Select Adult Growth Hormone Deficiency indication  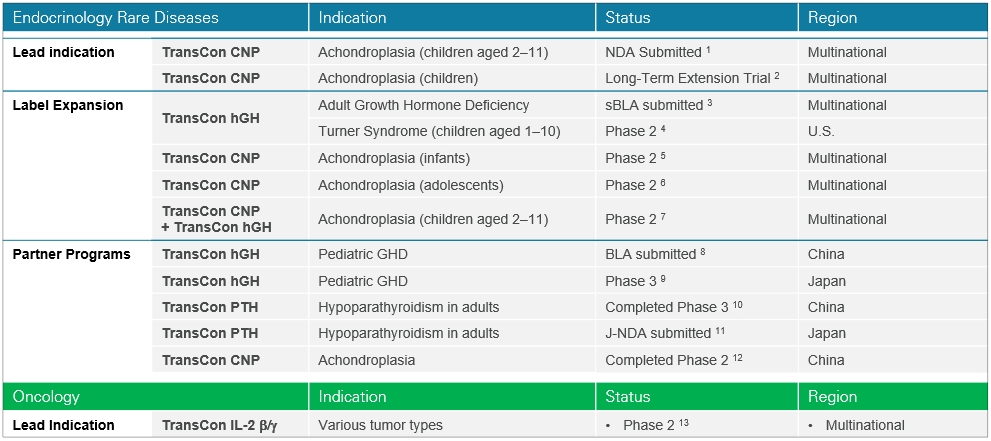click(423, 105)
